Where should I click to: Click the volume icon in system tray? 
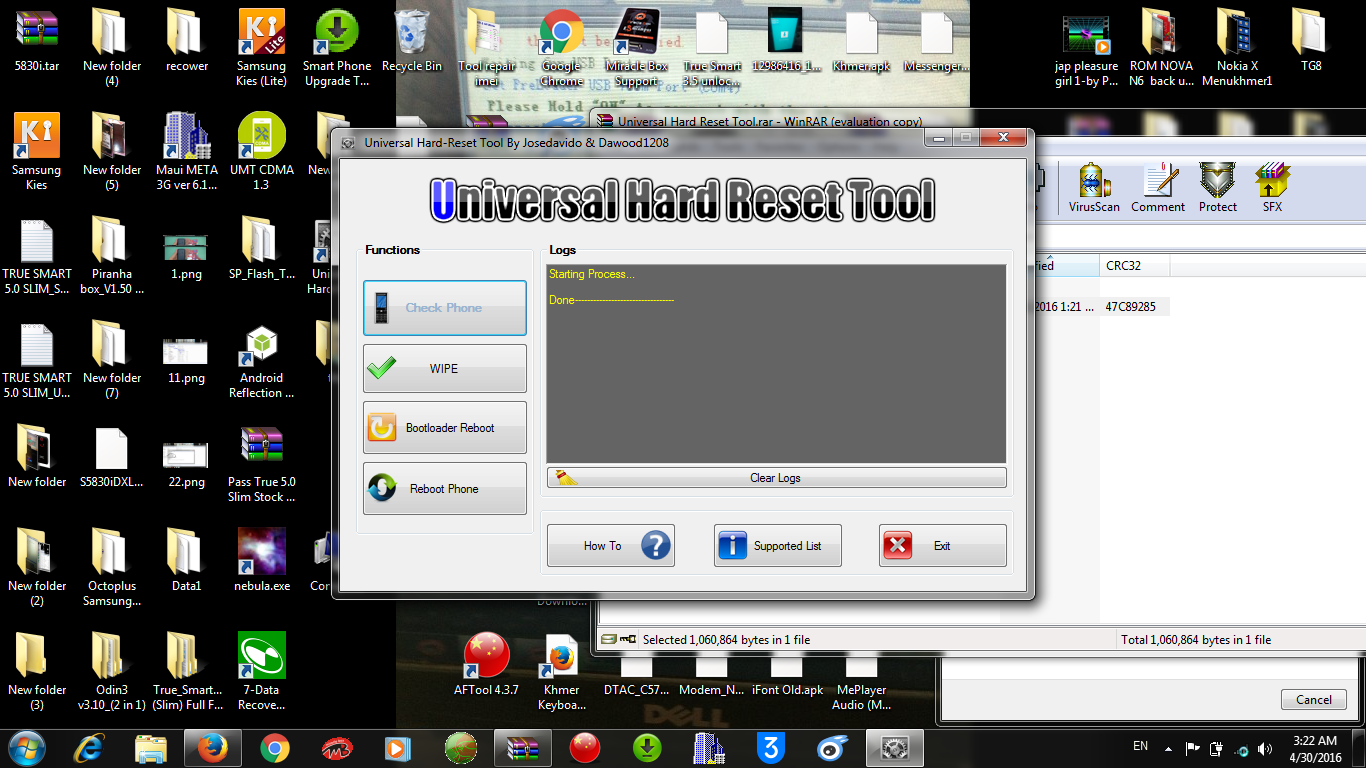pos(1266,749)
